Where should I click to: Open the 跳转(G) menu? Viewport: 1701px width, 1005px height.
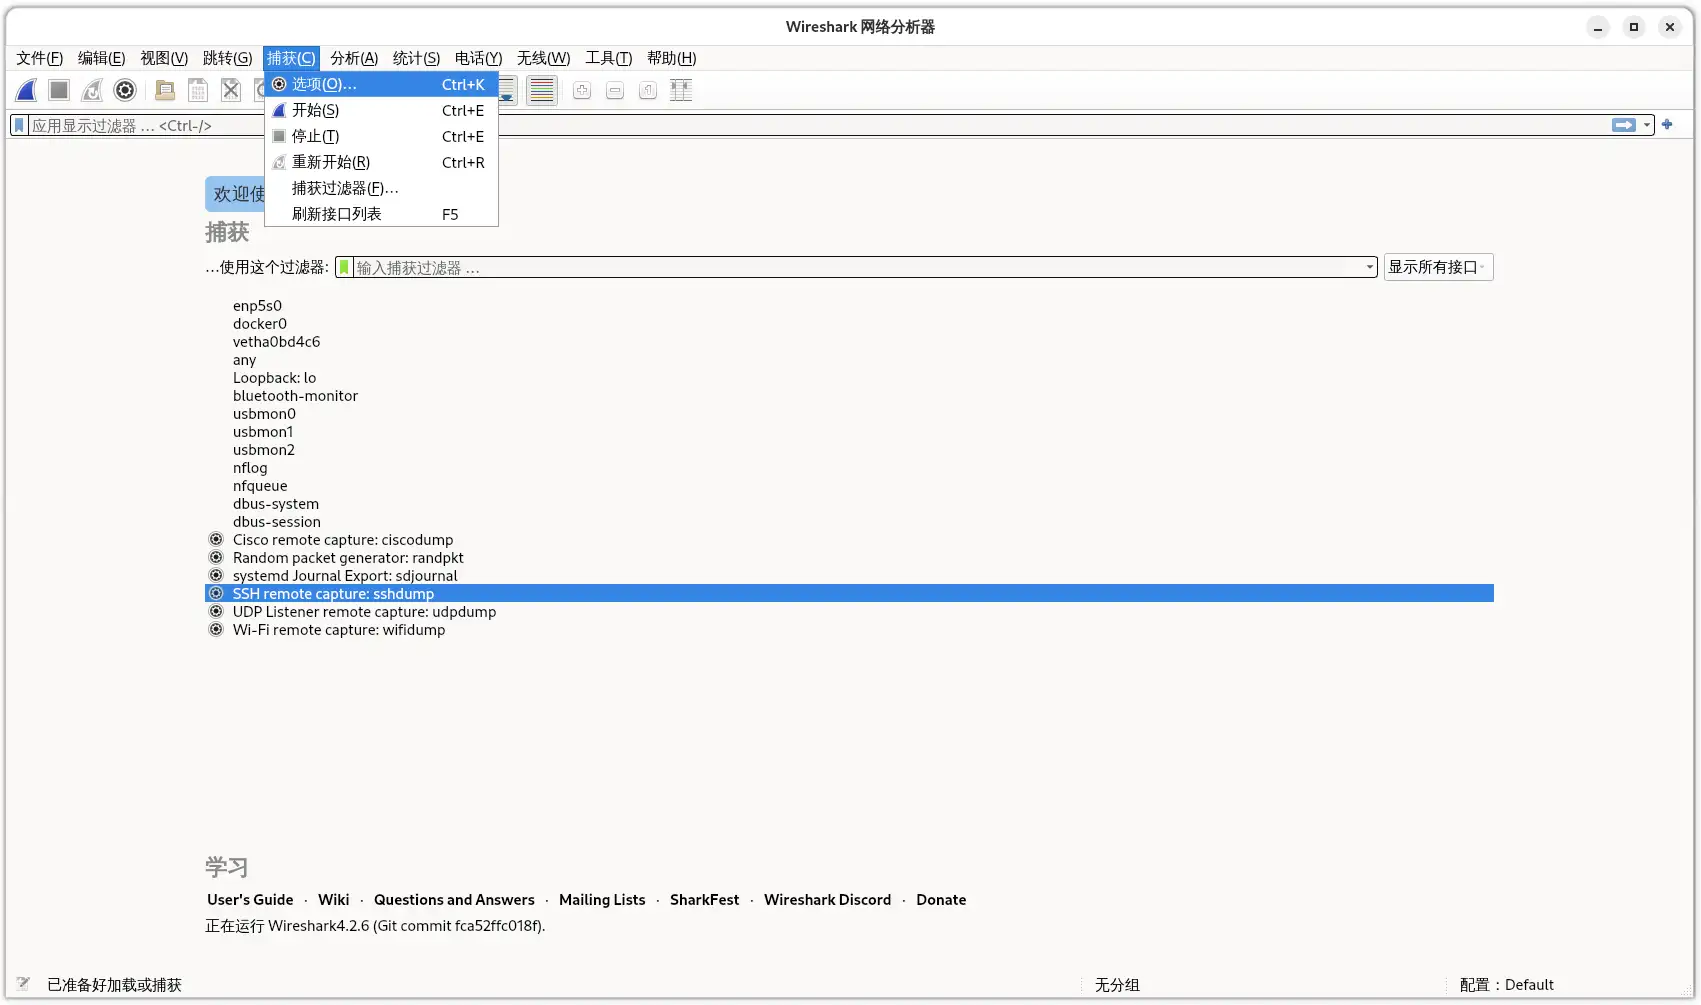click(227, 58)
